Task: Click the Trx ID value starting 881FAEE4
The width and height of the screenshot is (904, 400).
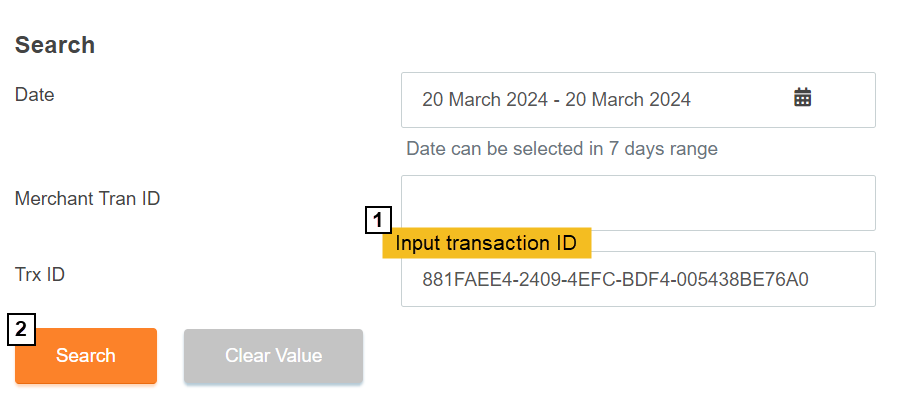Action: coord(615,279)
